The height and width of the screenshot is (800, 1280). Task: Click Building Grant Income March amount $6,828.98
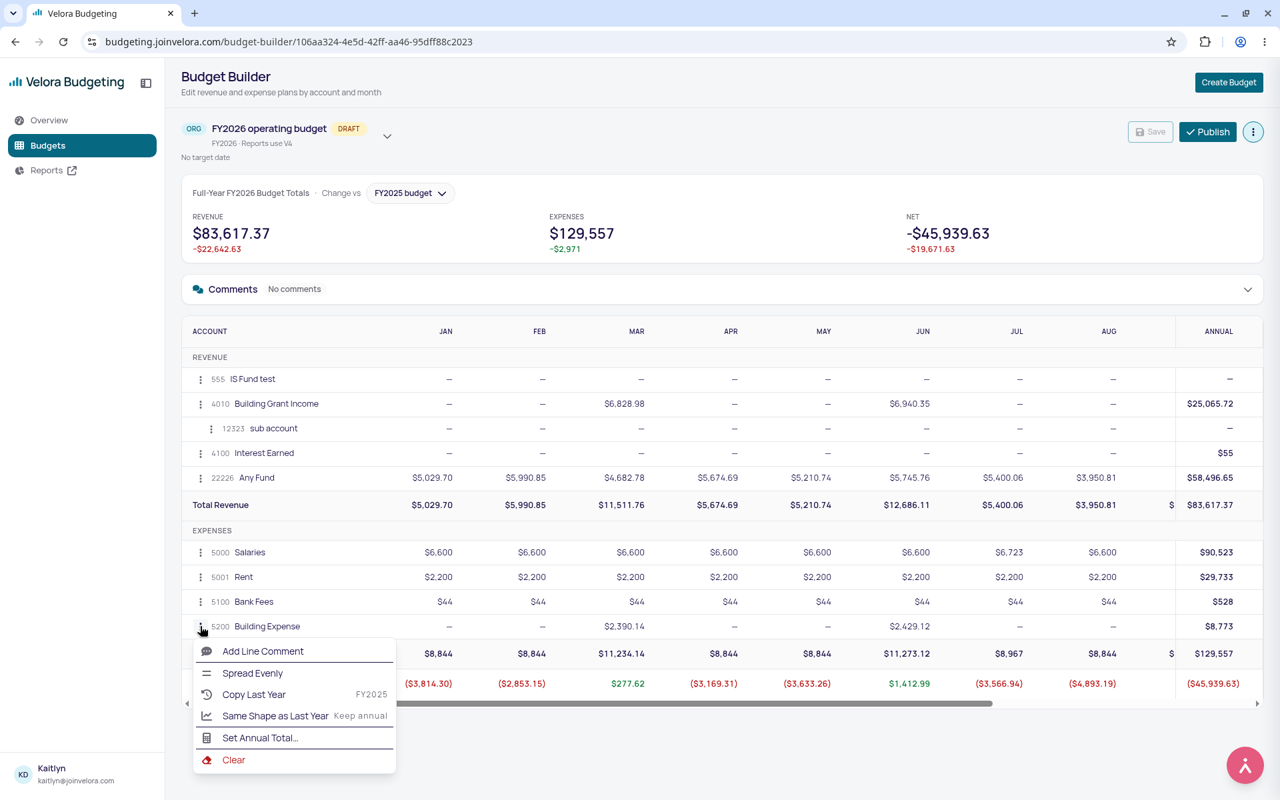pos(624,404)
